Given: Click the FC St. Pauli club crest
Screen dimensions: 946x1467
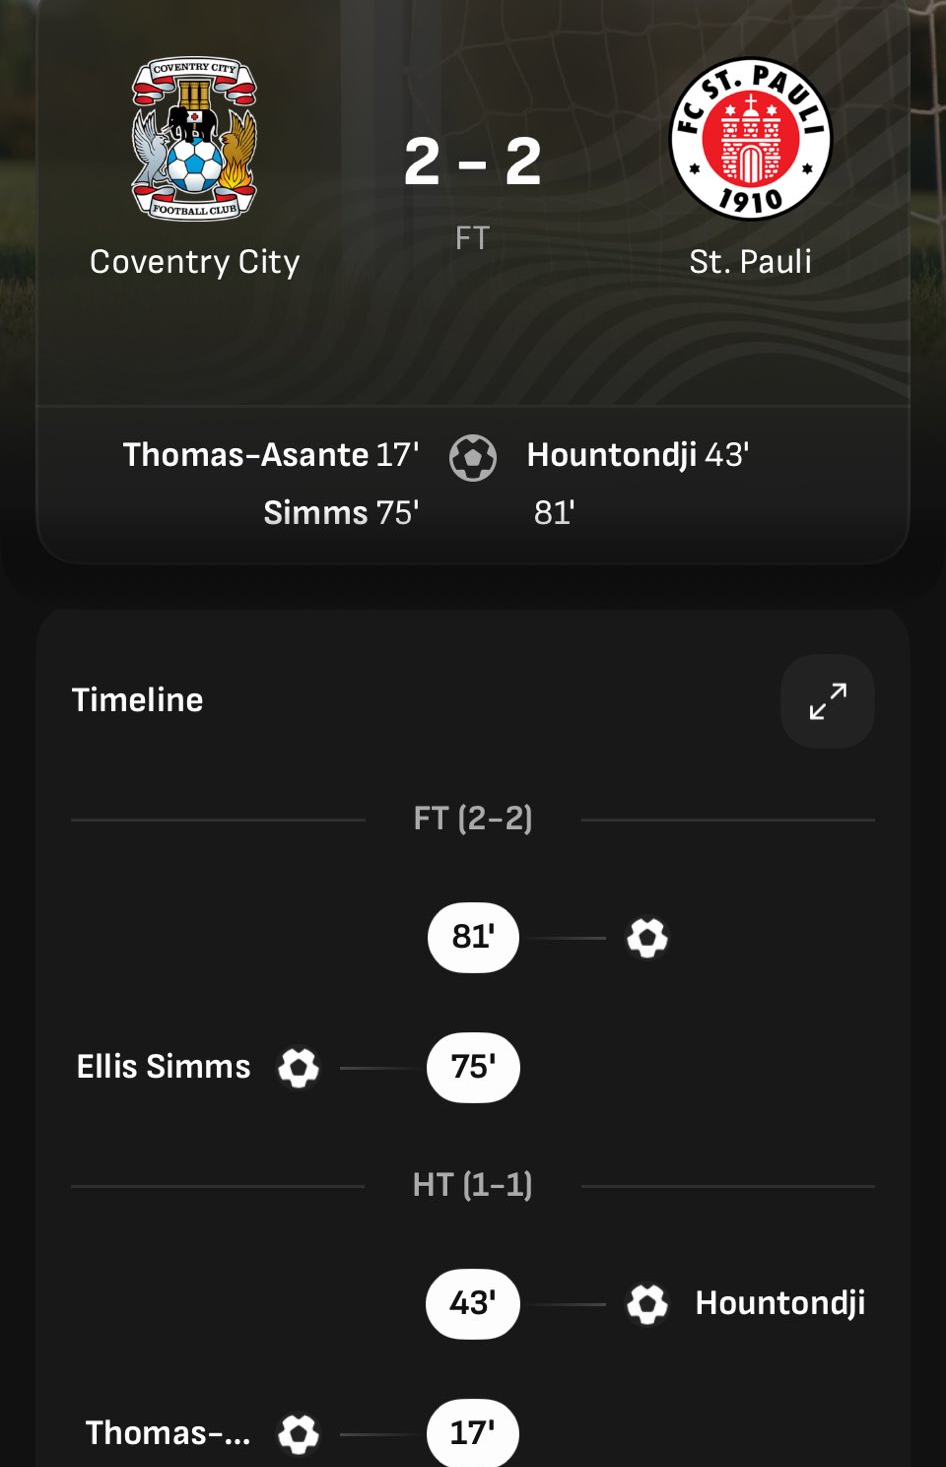Looking at the screenshot, I should (750, 138).
